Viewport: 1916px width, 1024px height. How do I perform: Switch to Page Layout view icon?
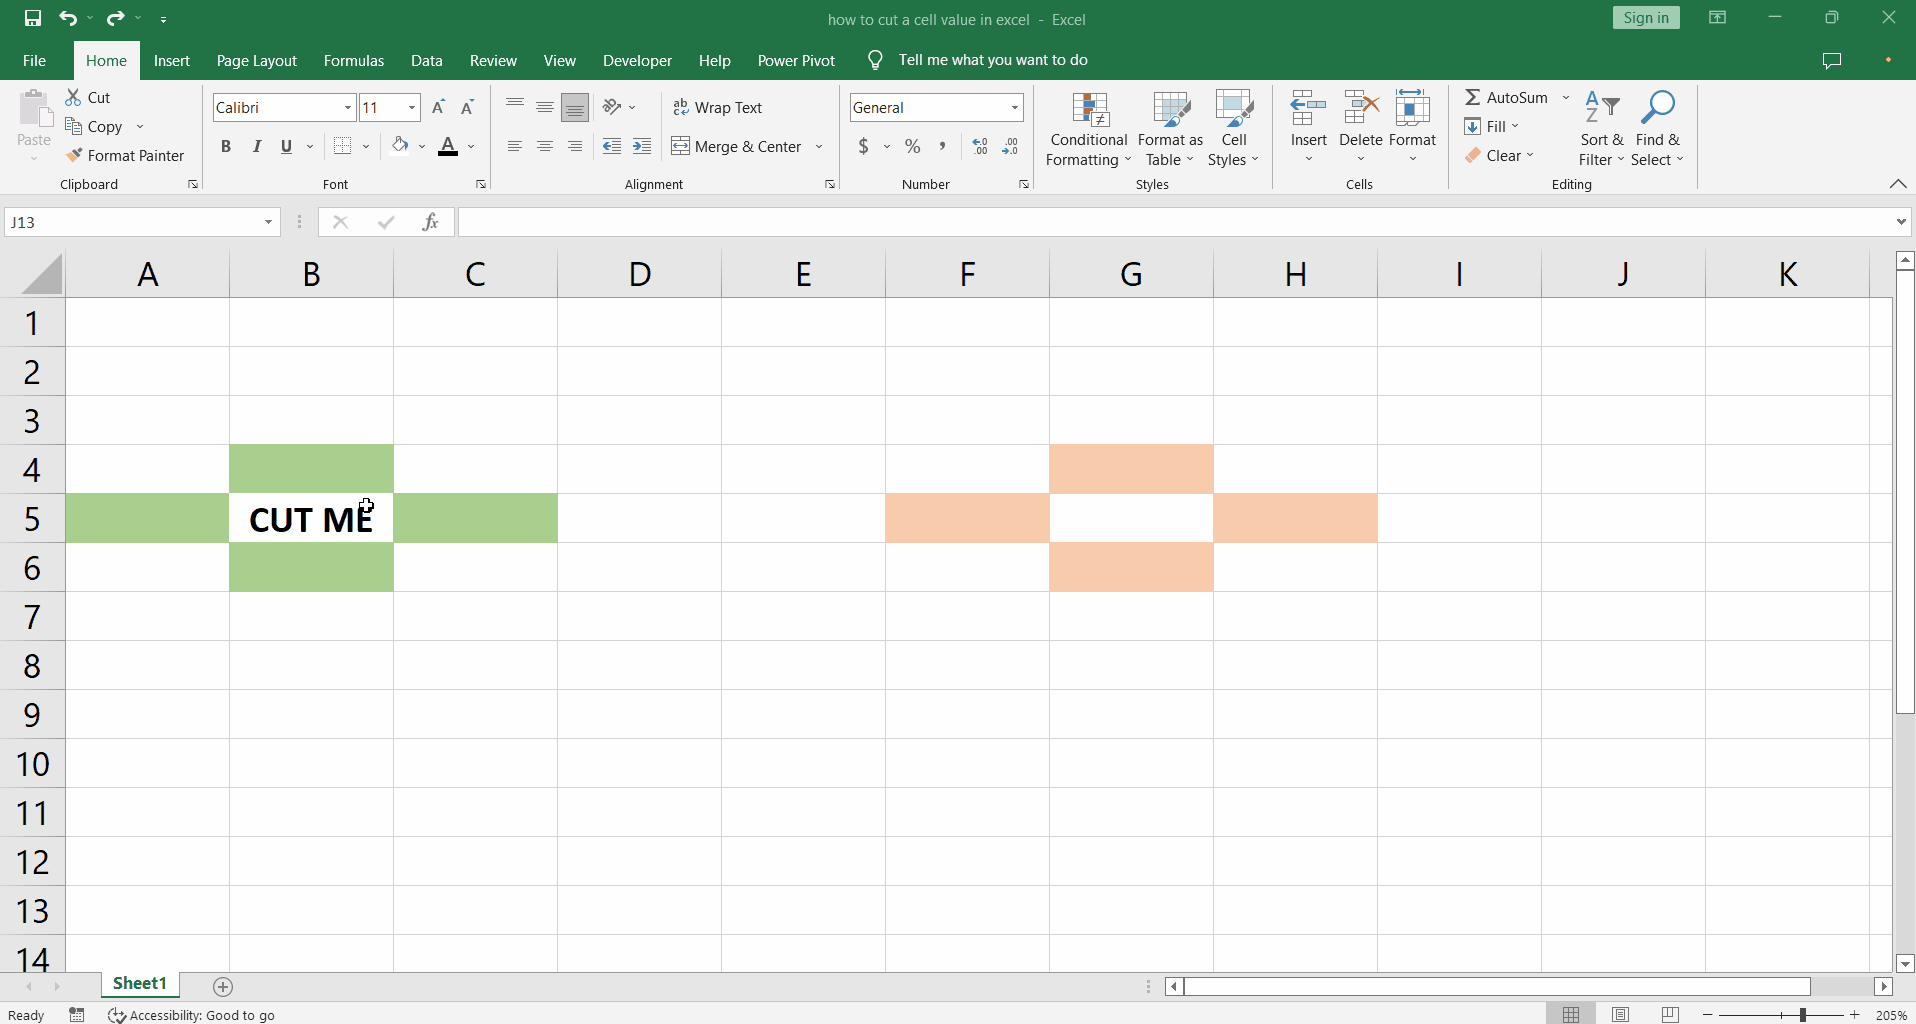click(1621, 1014)
